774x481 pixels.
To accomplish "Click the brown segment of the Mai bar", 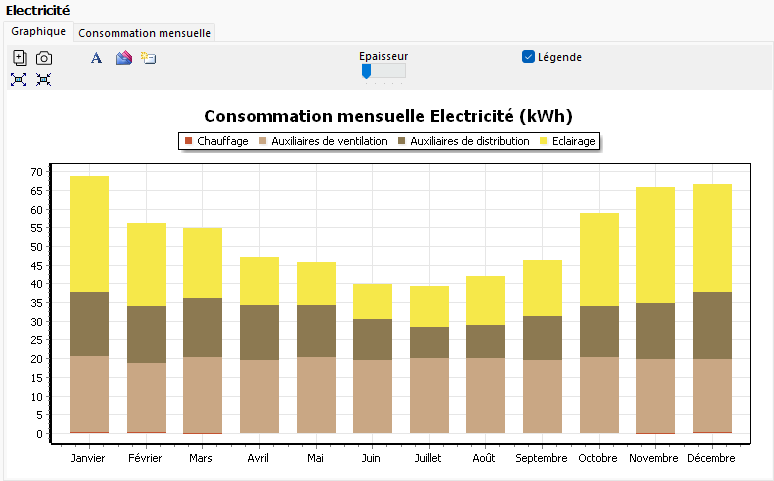I will [316, 331].
